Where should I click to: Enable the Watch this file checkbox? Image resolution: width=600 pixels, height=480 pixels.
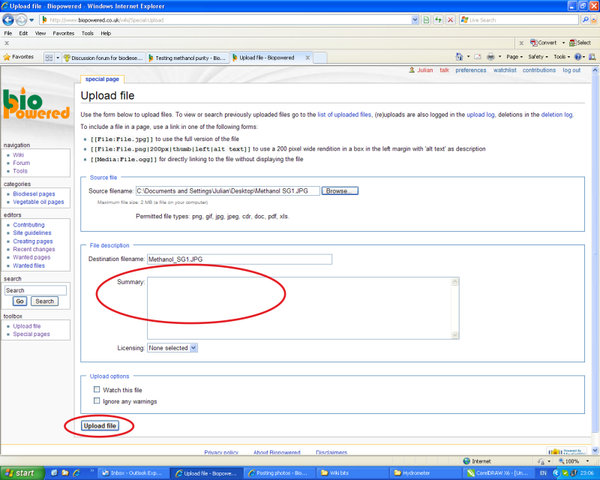point(97,390)
